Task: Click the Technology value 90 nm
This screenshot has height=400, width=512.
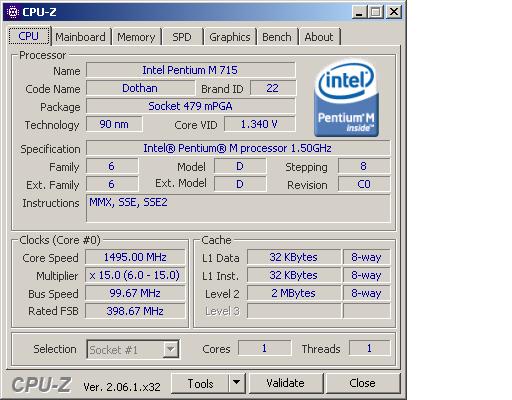Action: [x=114, y=124]
